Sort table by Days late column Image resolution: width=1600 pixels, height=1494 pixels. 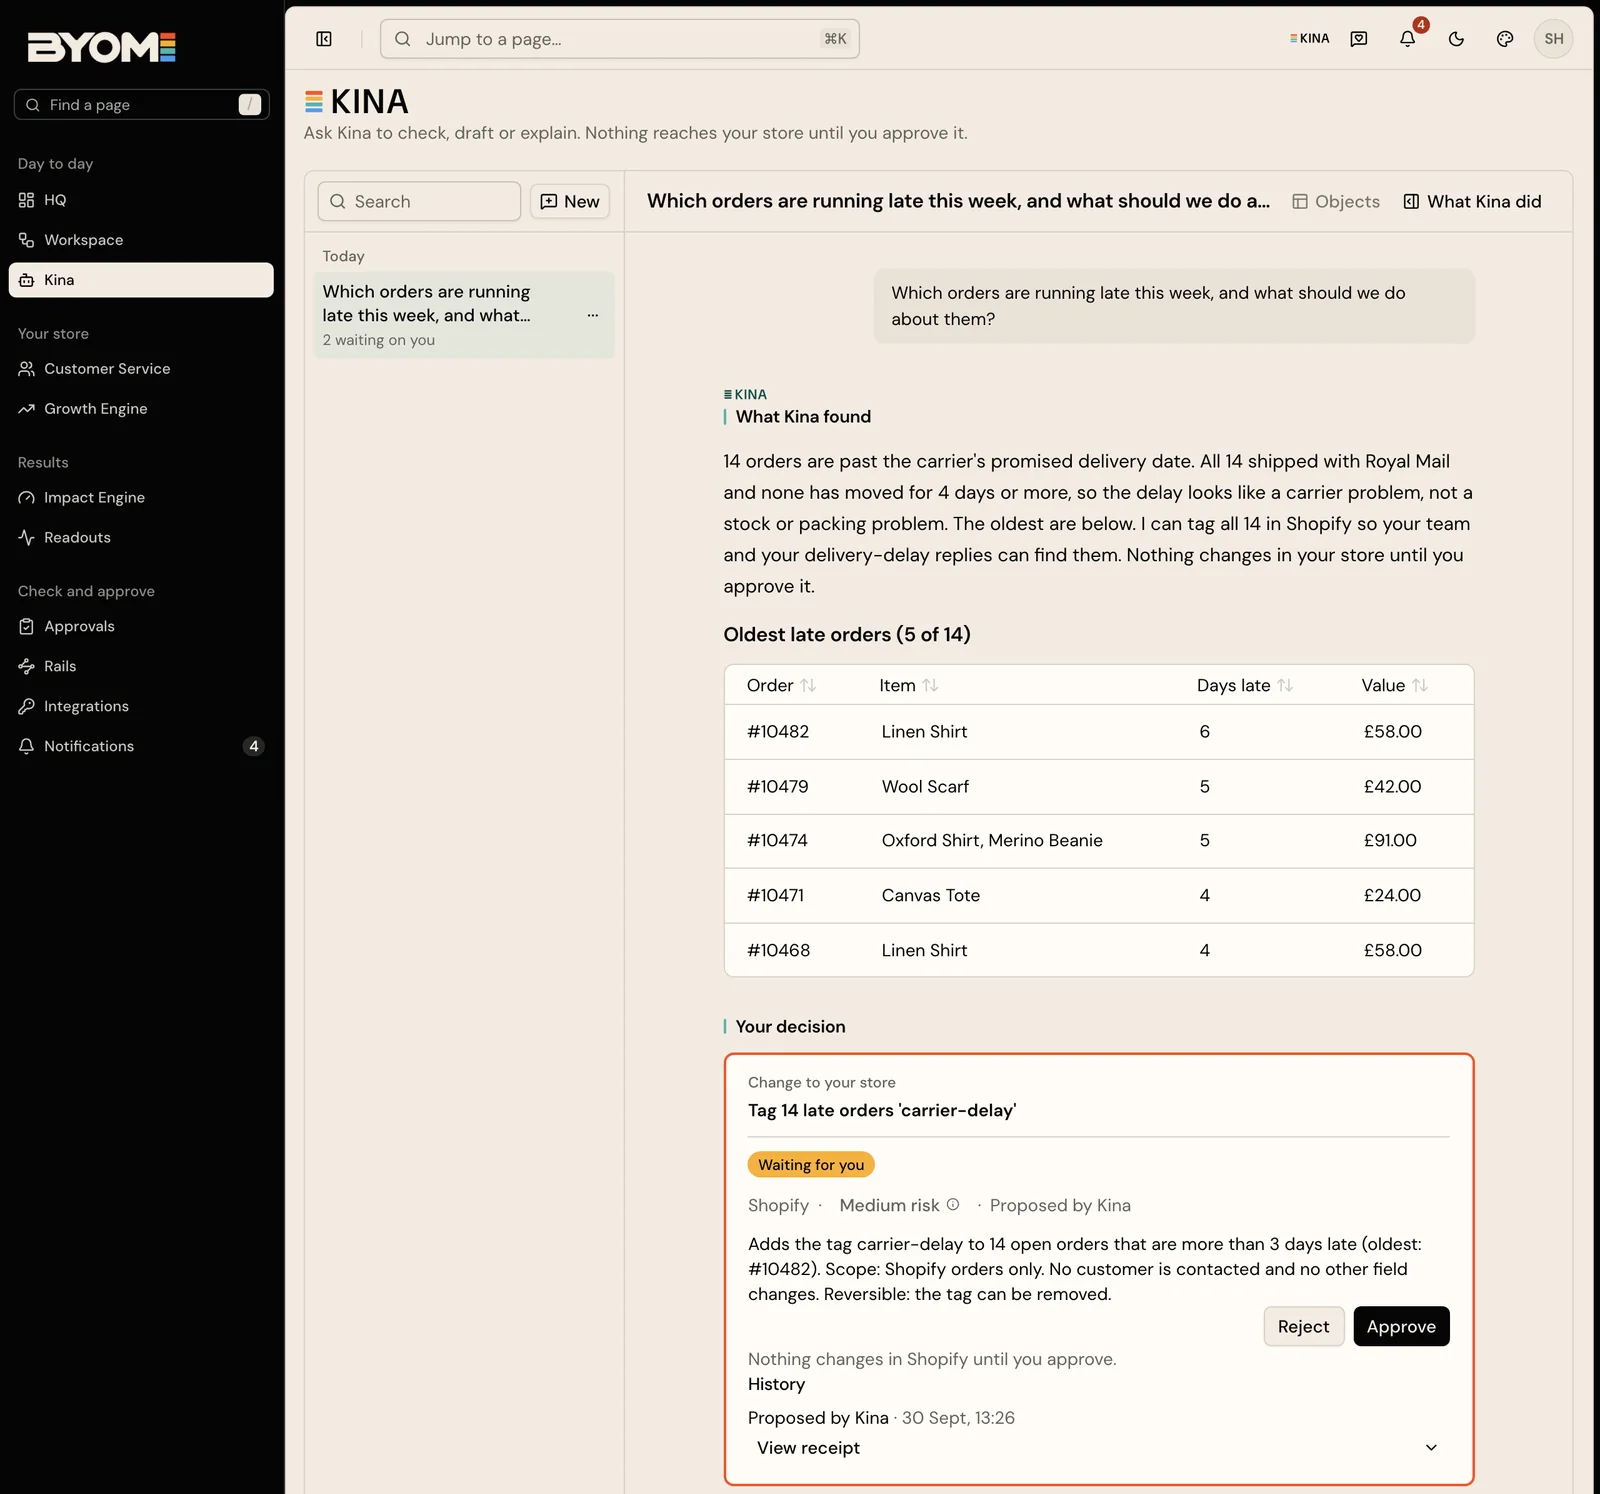[1245, 685]
